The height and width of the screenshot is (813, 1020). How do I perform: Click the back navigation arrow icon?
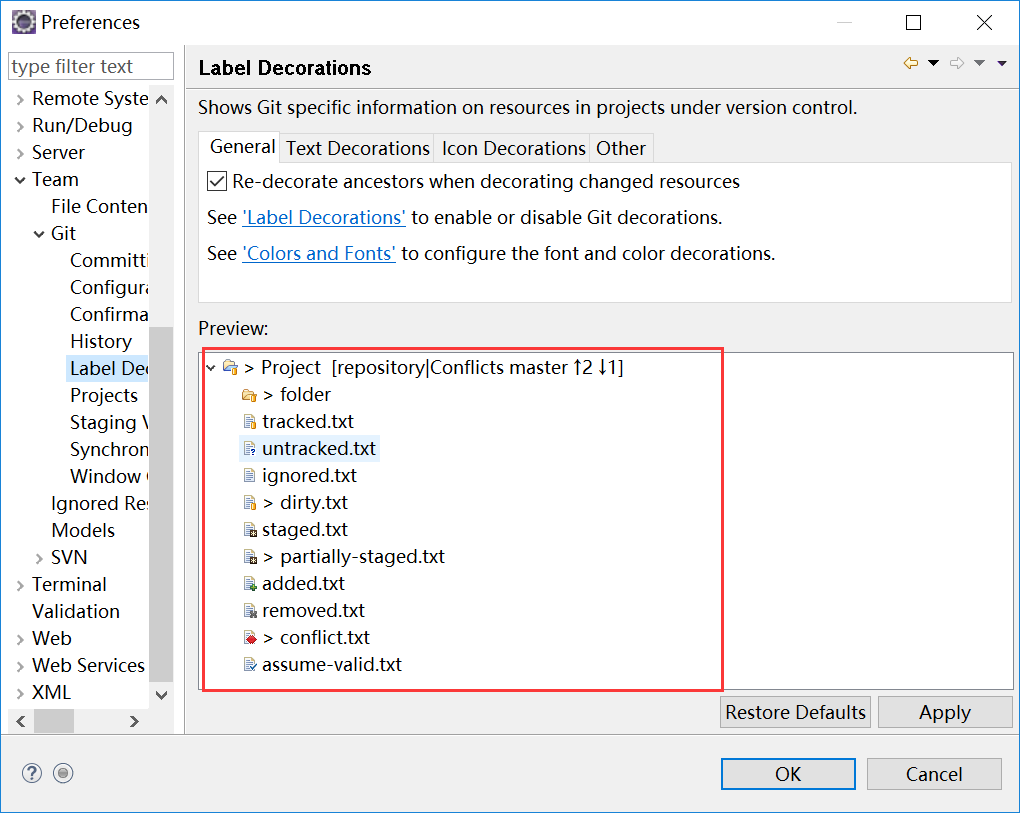pyautogui.click(x=911, y=63)
